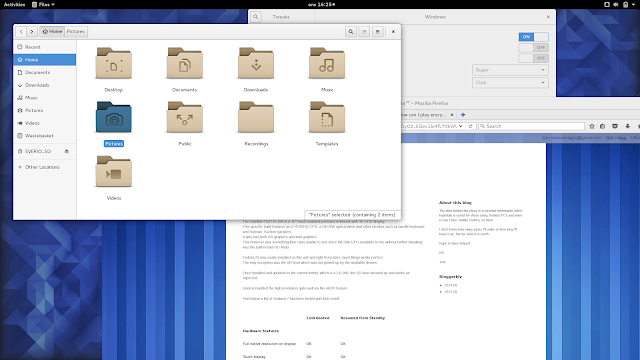Open Music from the Files sidebar
This screenshot has height=360, width=640.
pyautogui.click(x=44, y=98)
